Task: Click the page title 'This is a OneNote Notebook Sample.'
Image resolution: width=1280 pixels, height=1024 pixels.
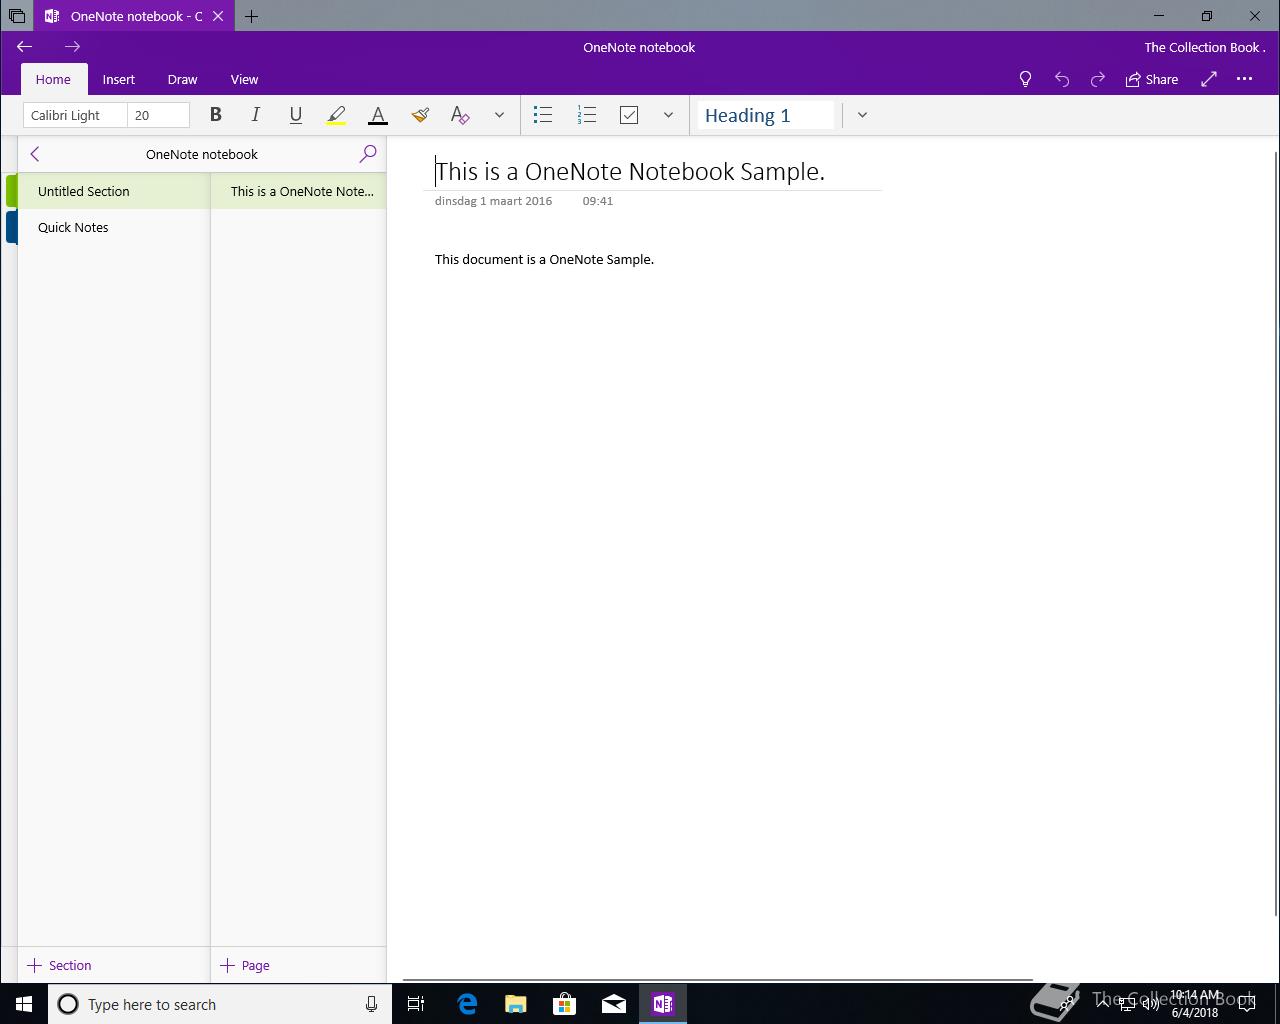Action: click(630, 171)
